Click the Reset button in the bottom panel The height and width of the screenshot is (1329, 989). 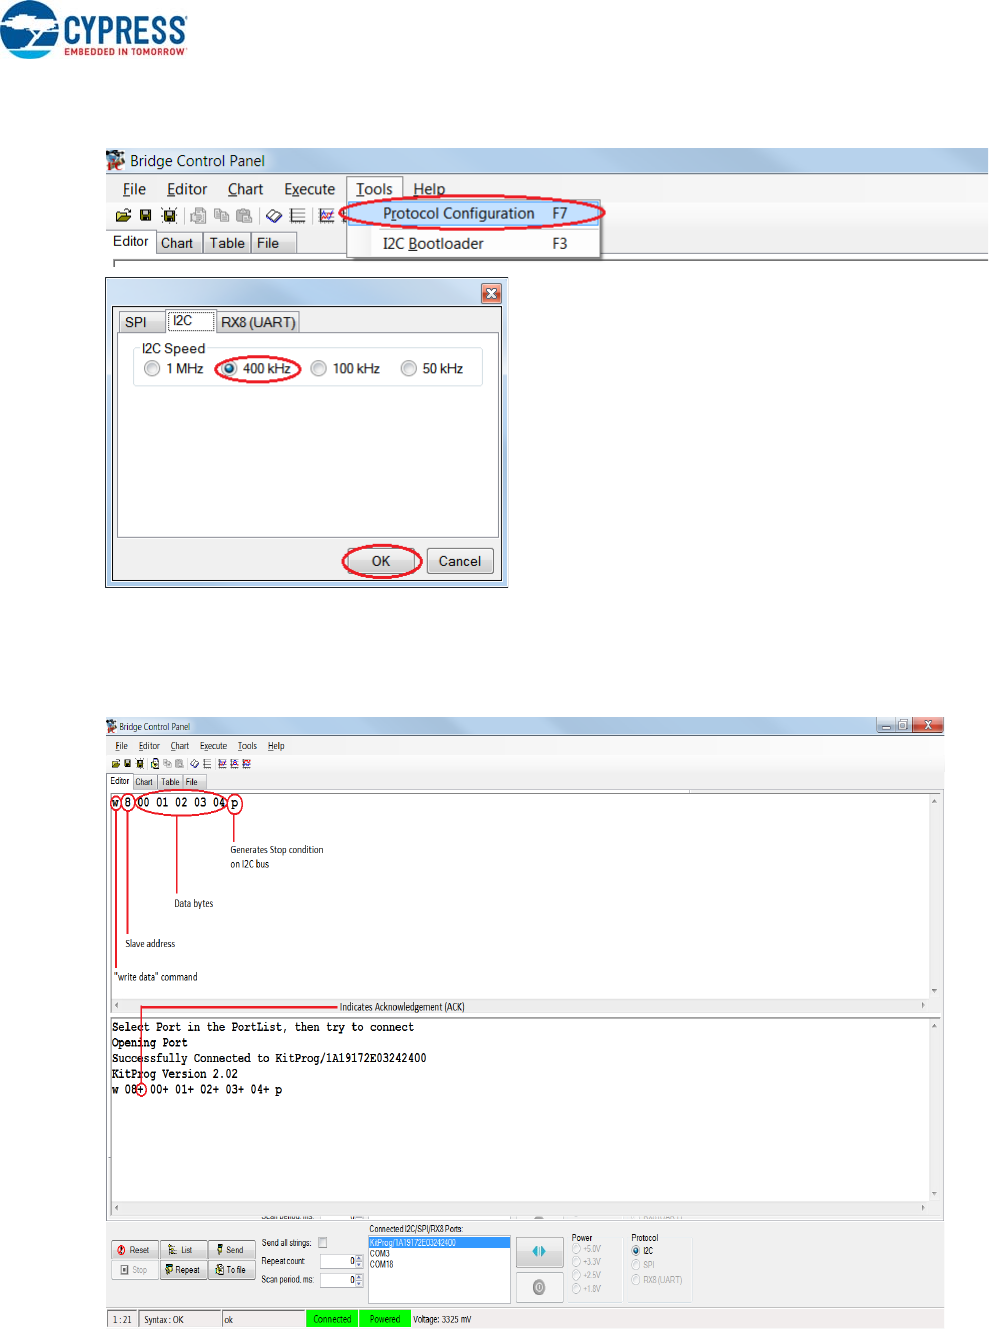point(134,1250)
